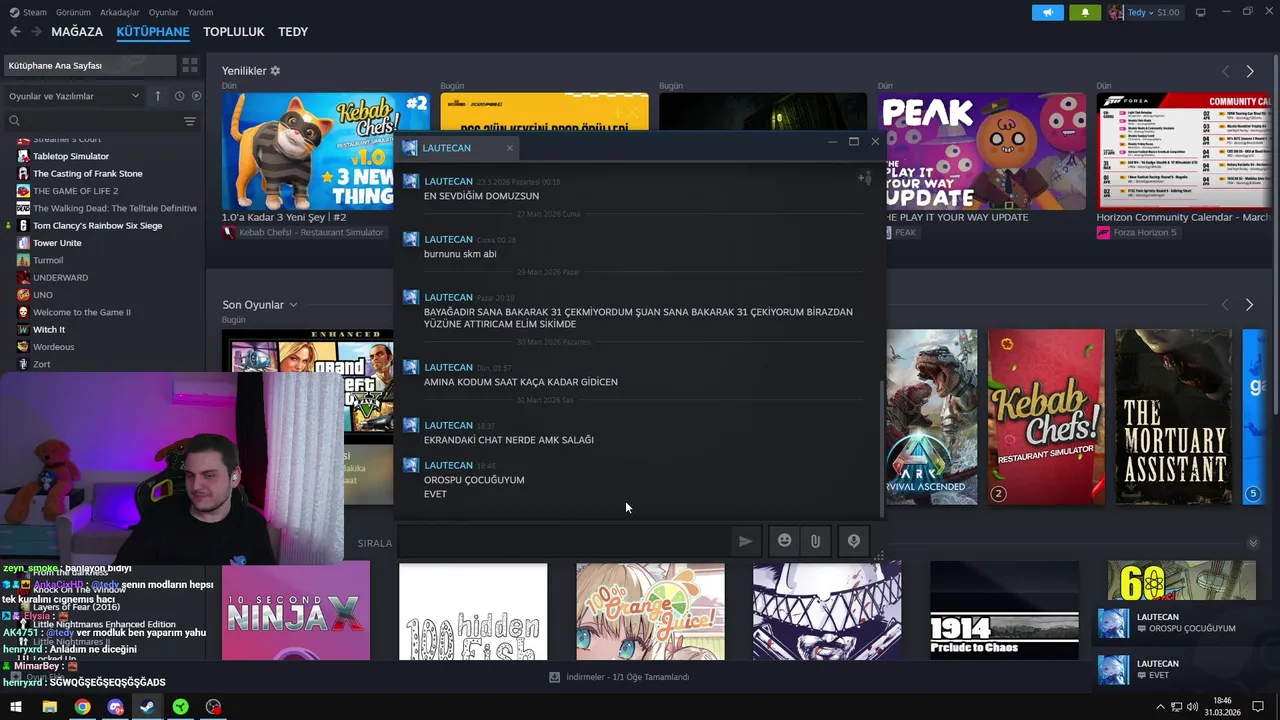This screenshot has width=1280, height=720.
Task: Open the Yardım menu
Action: click(x=201, y=12)
